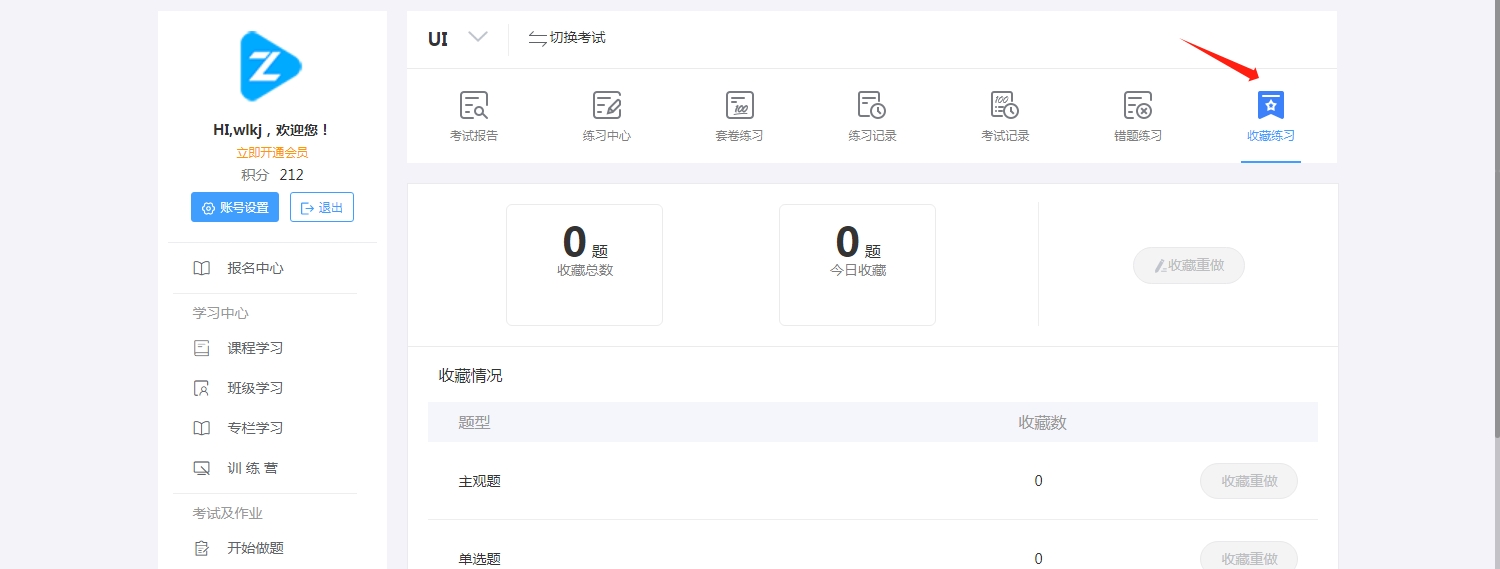
Task: Switch to the 错题练习 tab label
Action: pos(1138,136)
